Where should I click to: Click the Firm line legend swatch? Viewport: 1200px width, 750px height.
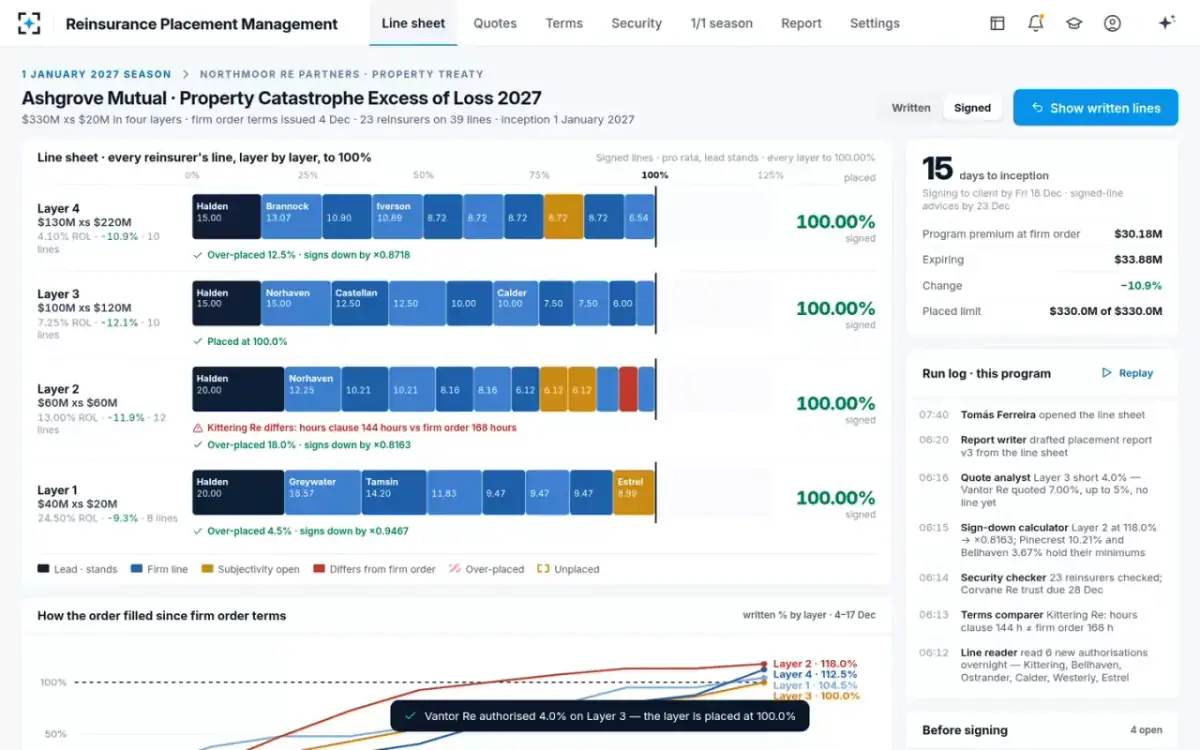(x=137, y=569)
